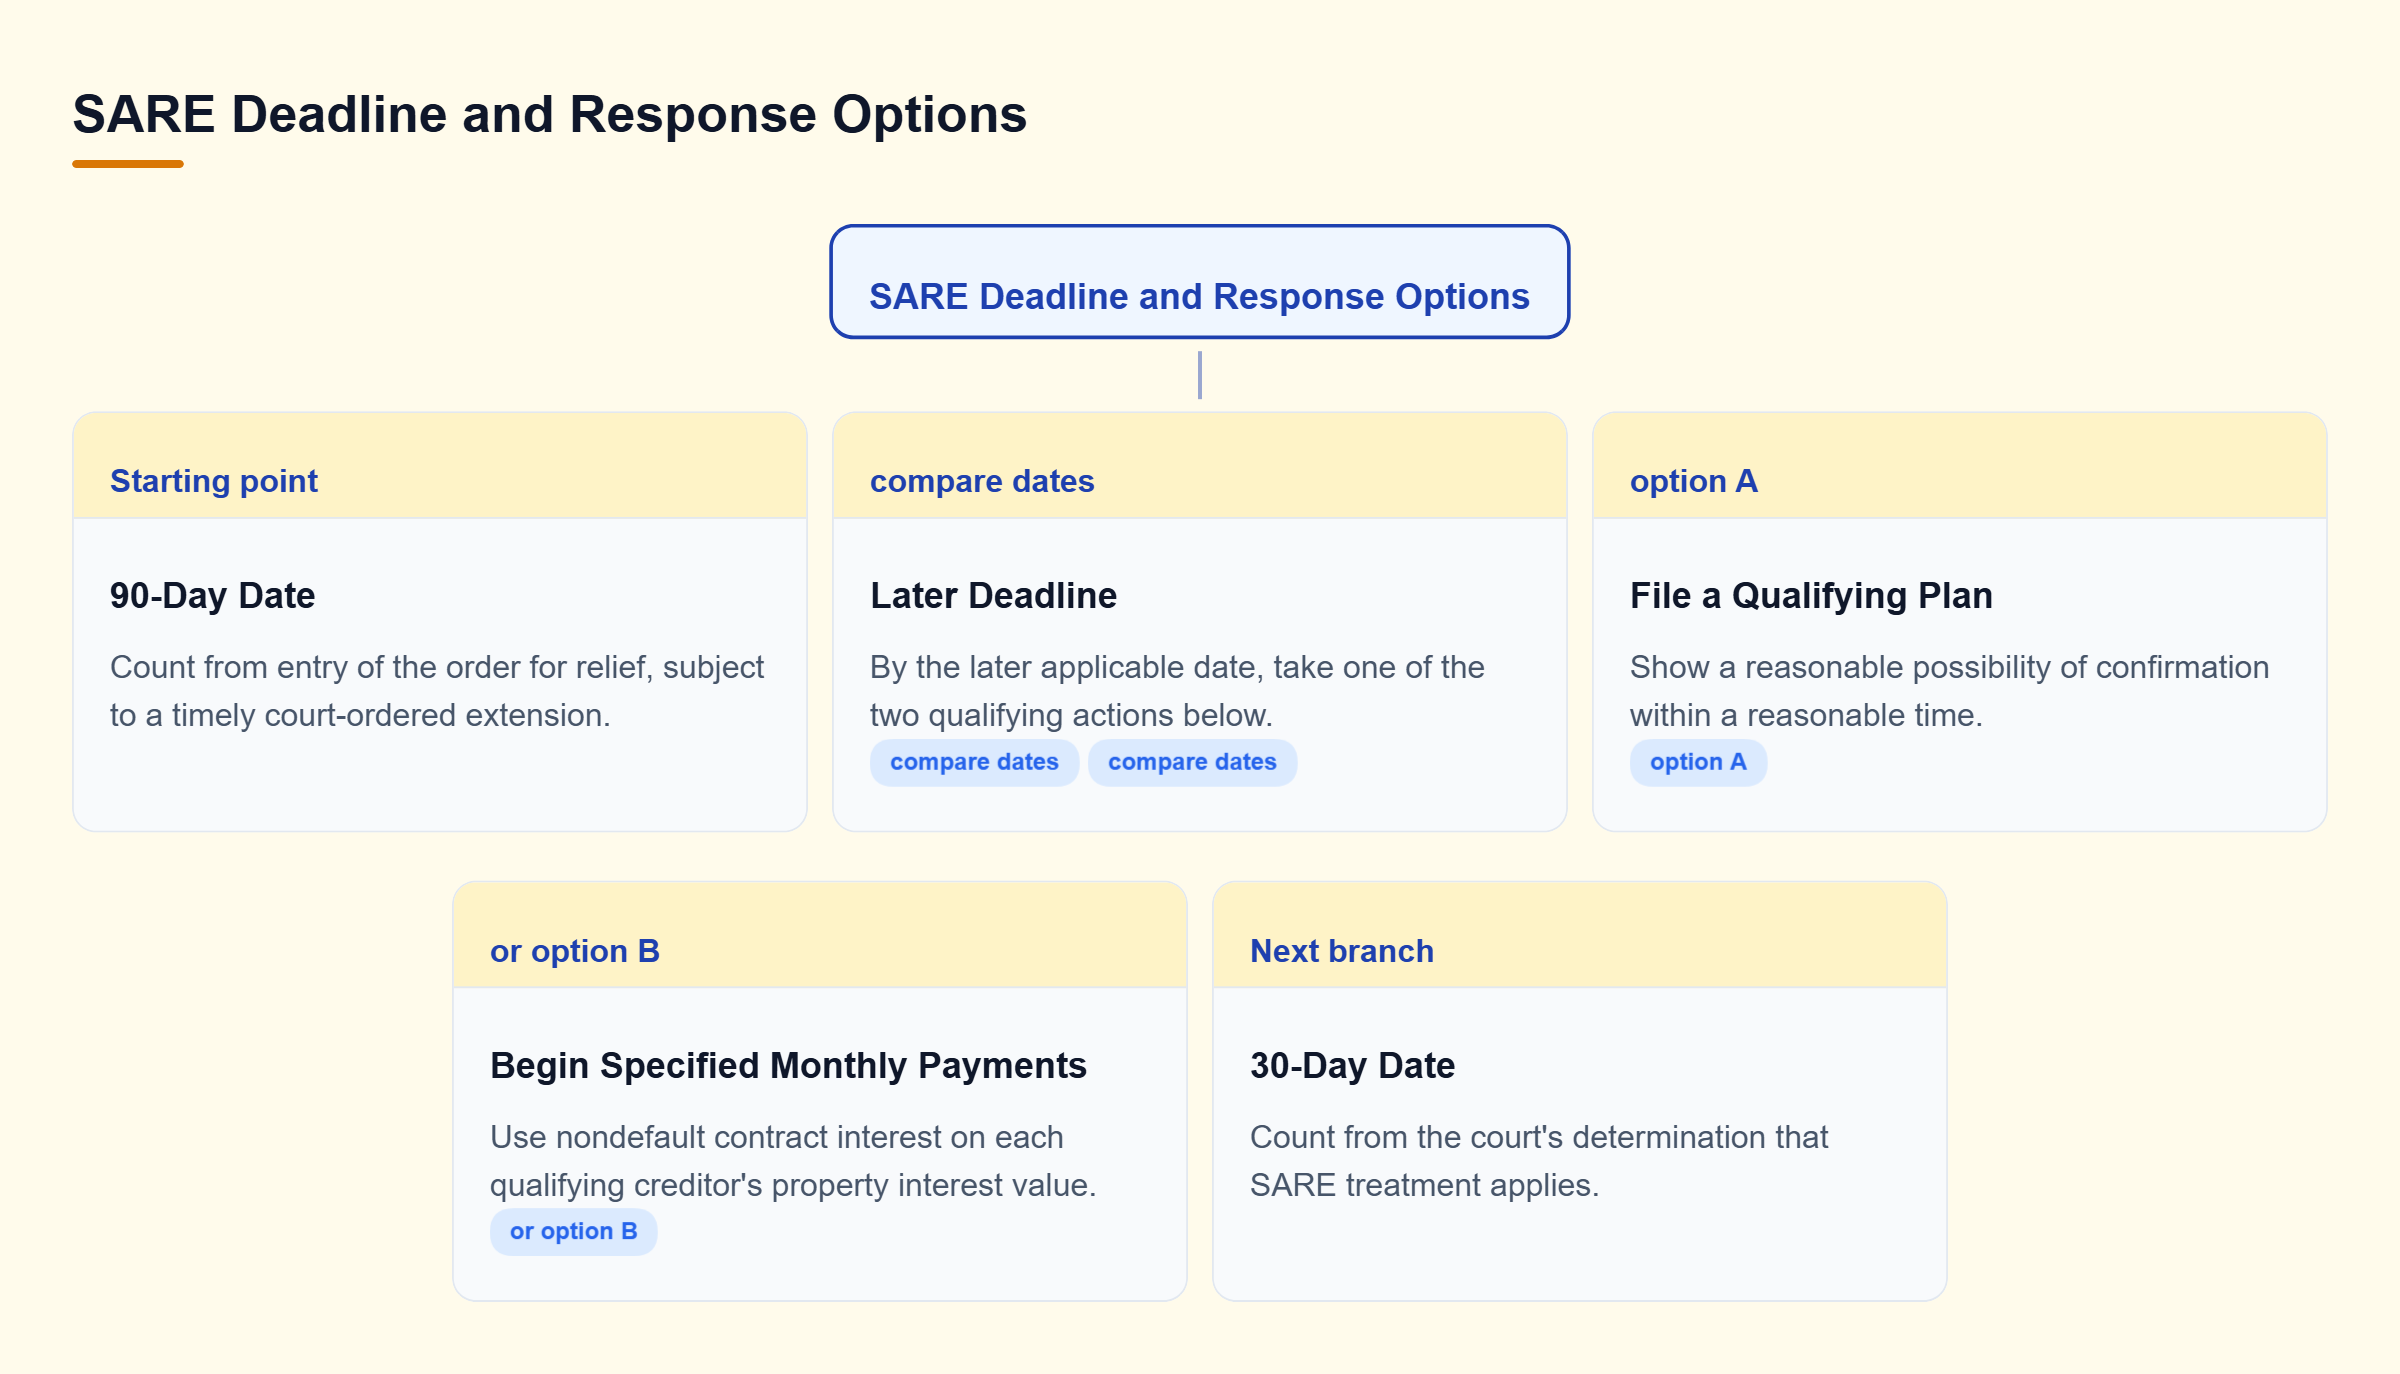Click the second compare dates pill tag

tap(1192, 762)
